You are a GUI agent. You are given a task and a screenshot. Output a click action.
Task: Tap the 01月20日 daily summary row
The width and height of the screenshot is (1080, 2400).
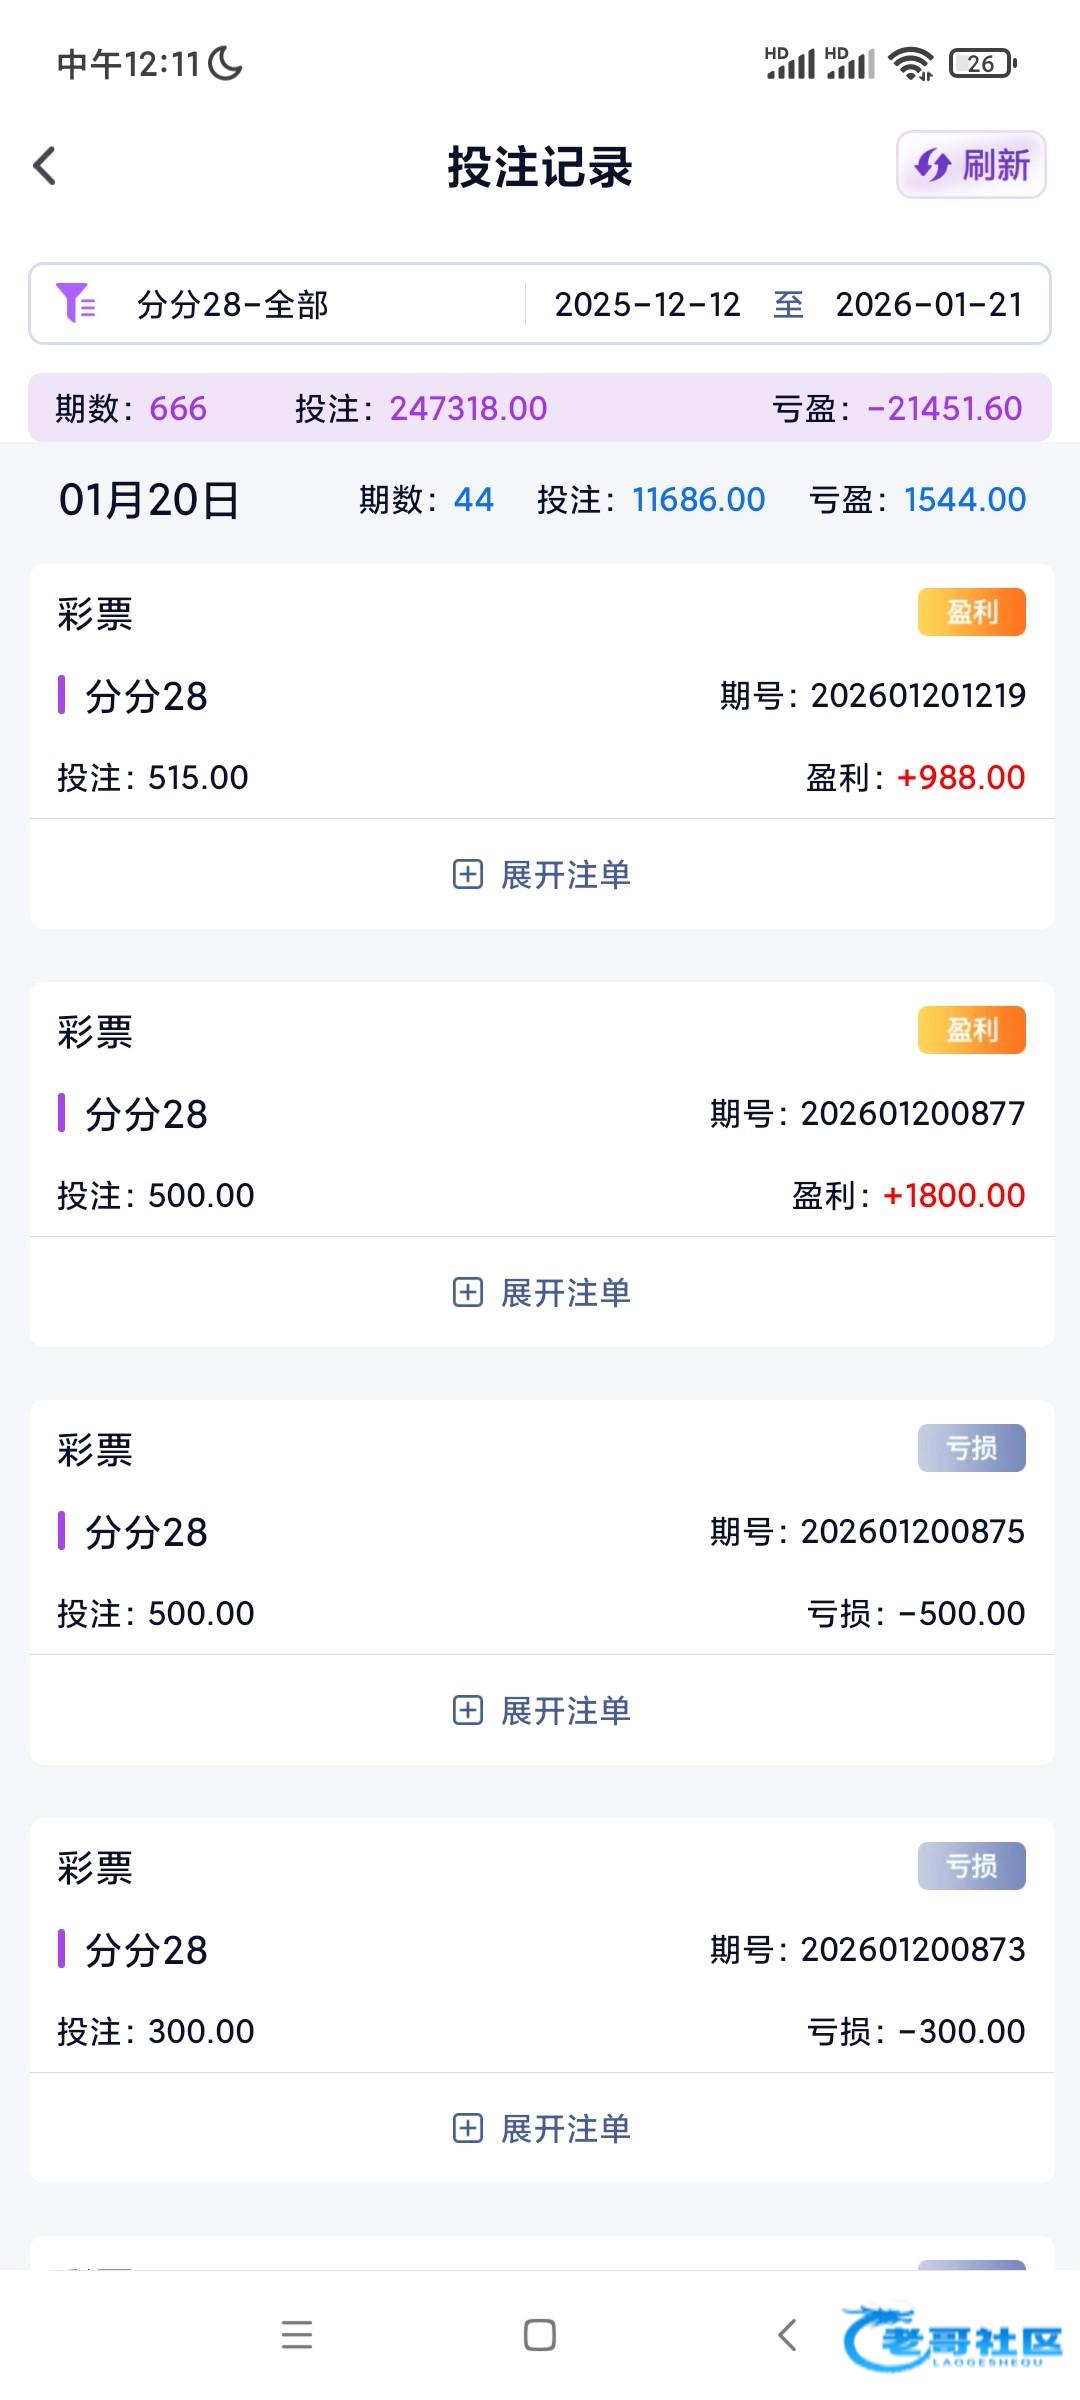coord(540,500)
